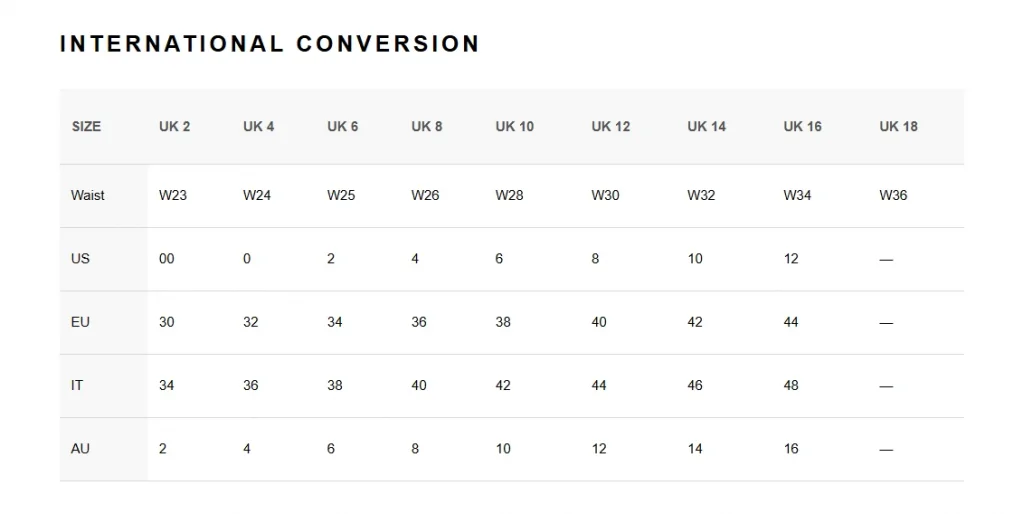Click the US row label
Image resolution: width=1024 pixels, height=514 pixels.
point(81,259)
